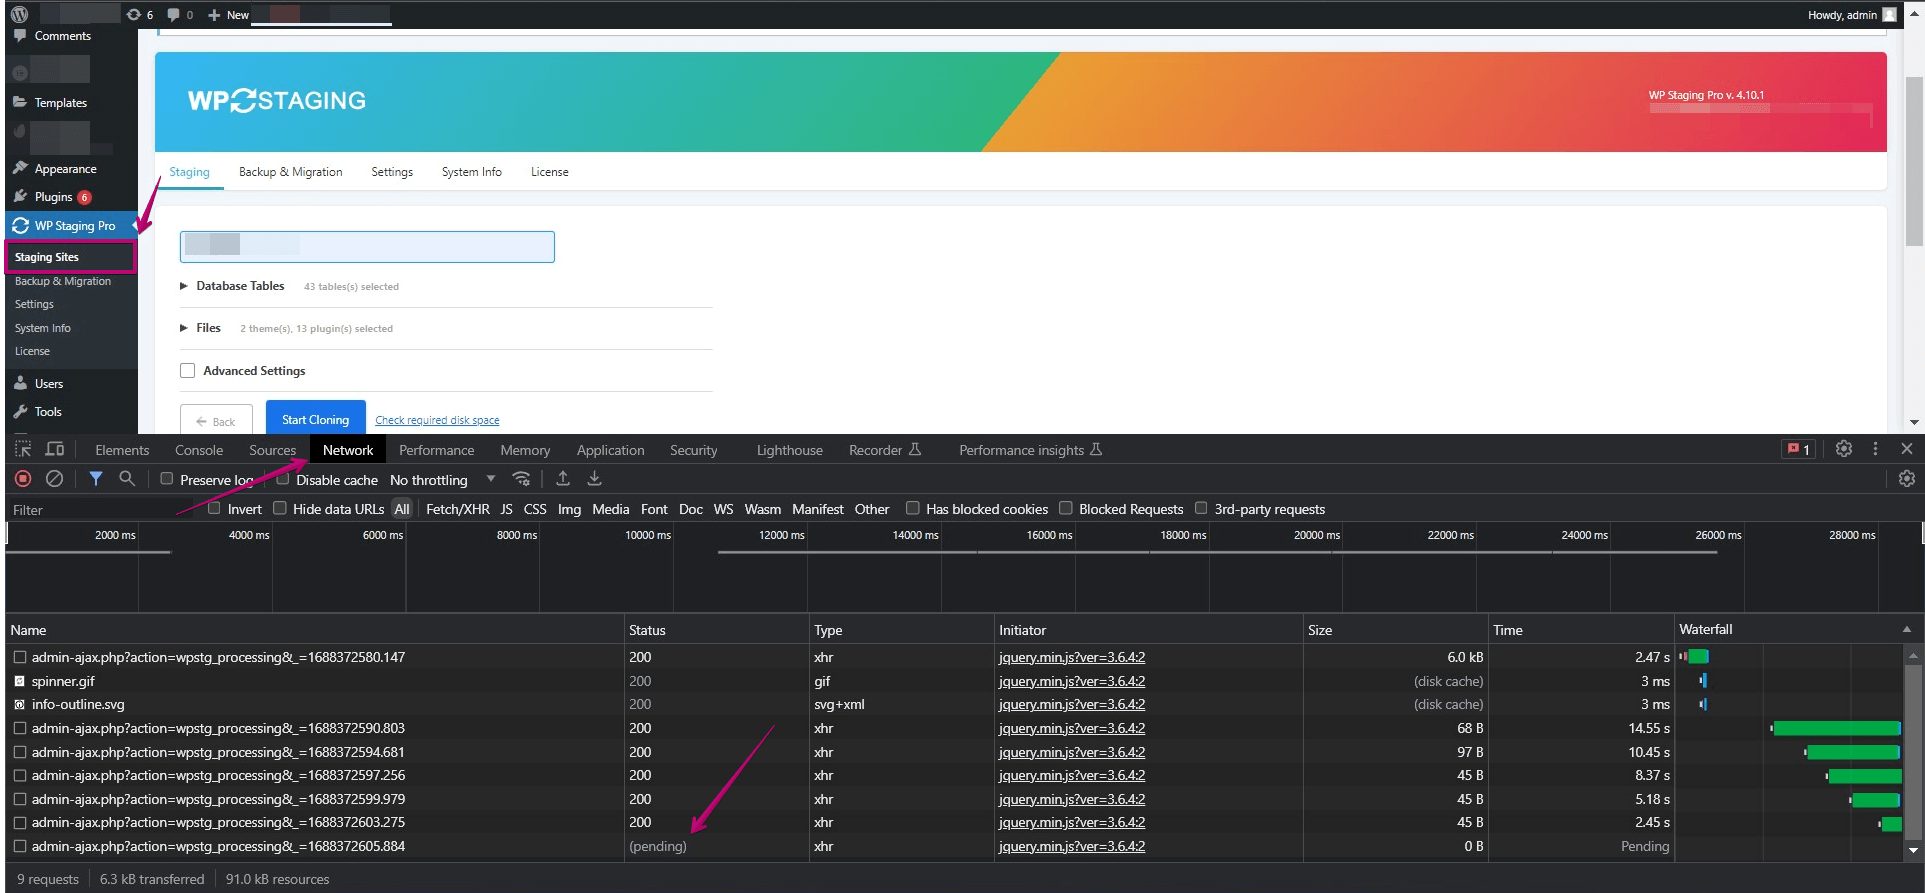Open the No throttling dropdown
1925x893 pixels.
tap(442, 480)
